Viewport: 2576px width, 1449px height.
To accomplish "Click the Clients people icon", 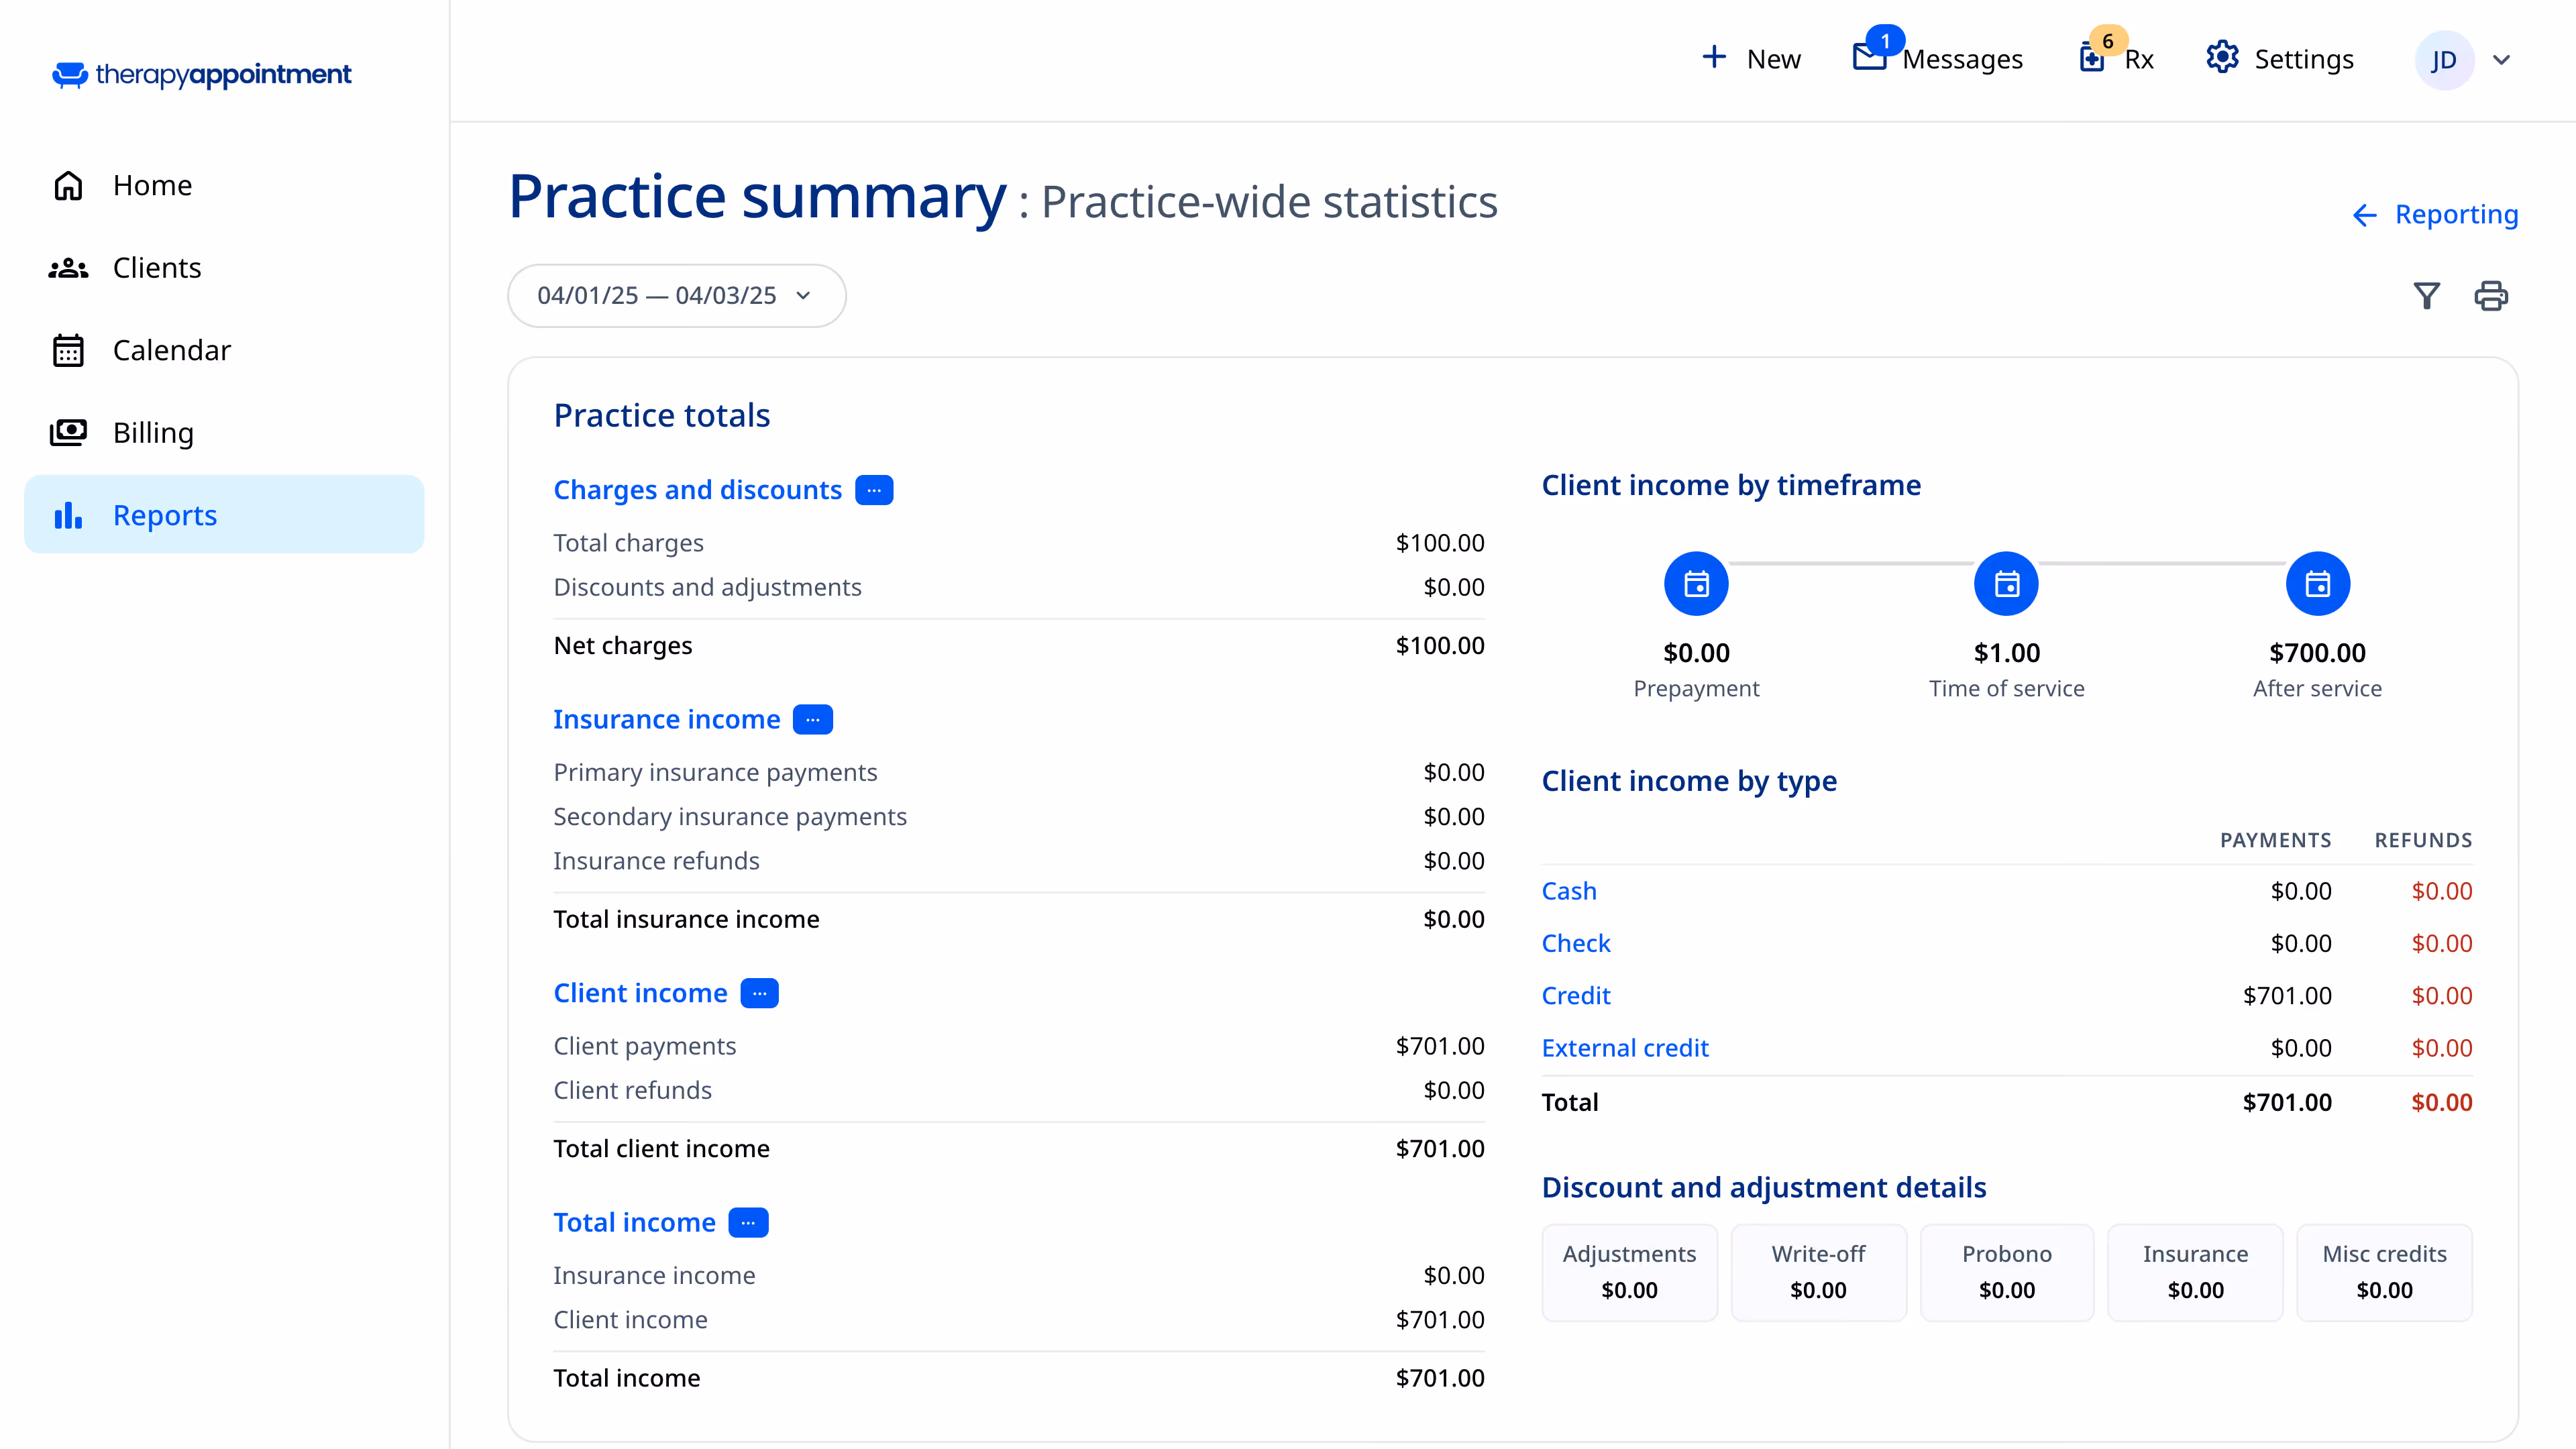I will [x=68, y=268].
